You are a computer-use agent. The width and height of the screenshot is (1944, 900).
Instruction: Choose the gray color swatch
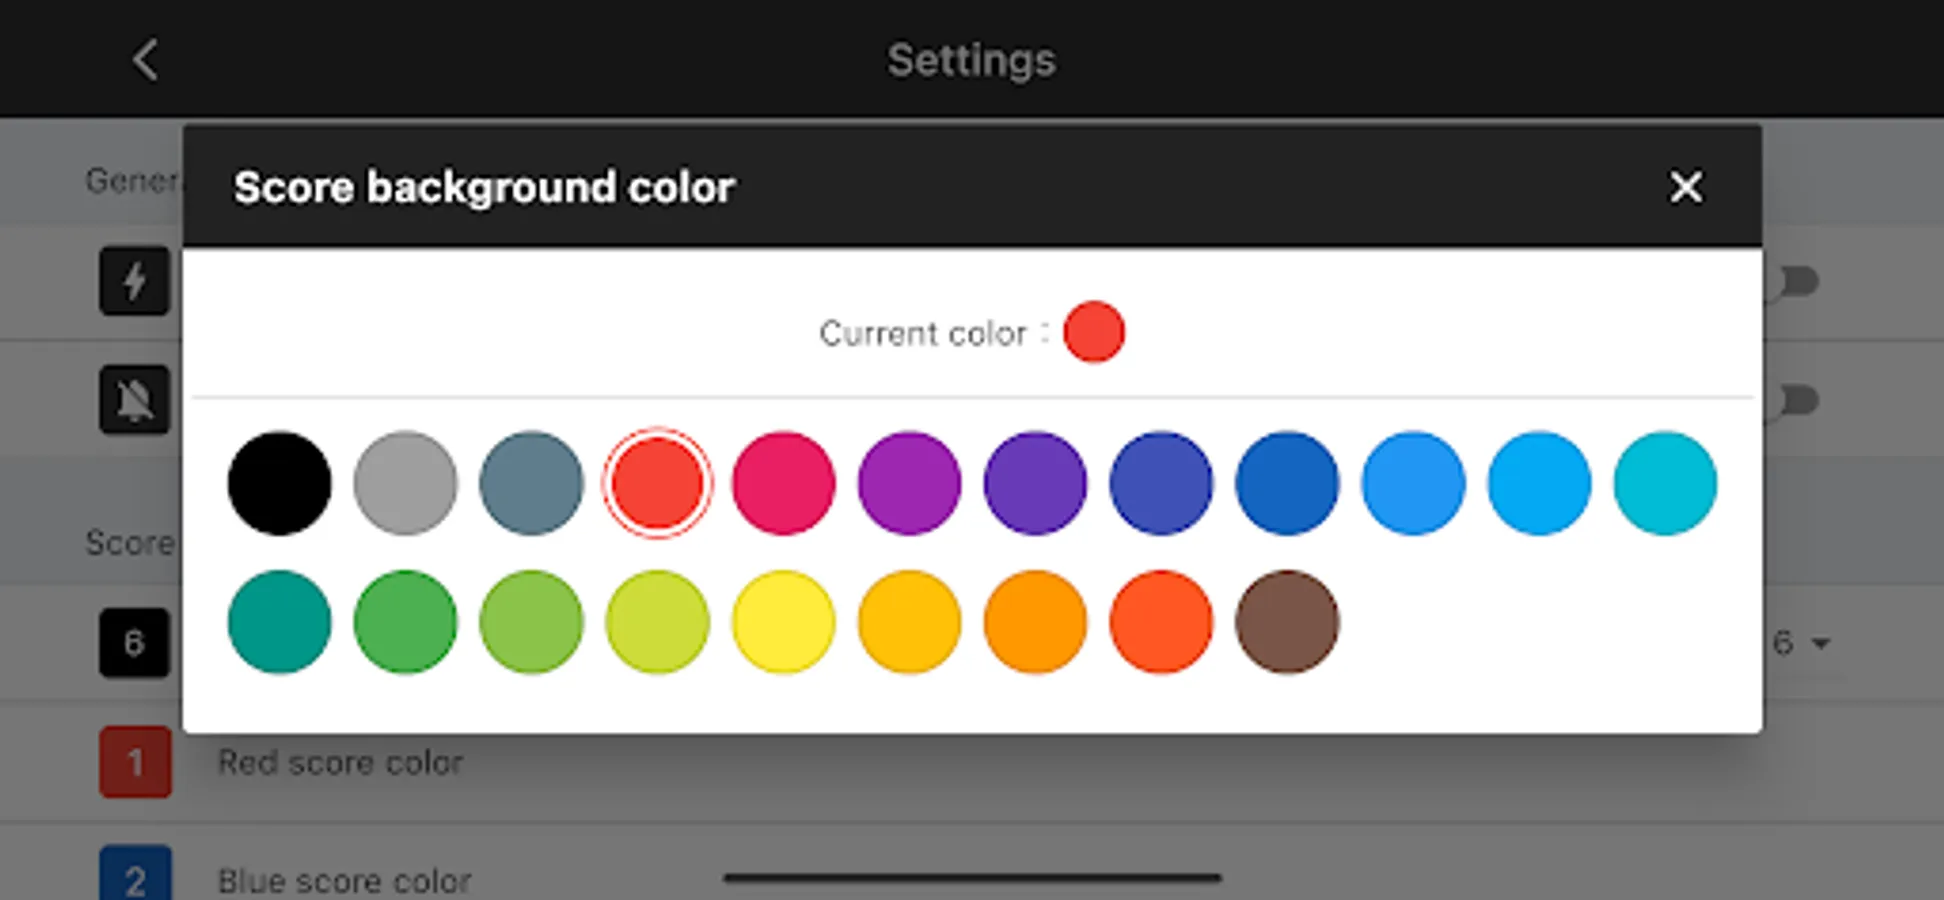tap(405, 483)
